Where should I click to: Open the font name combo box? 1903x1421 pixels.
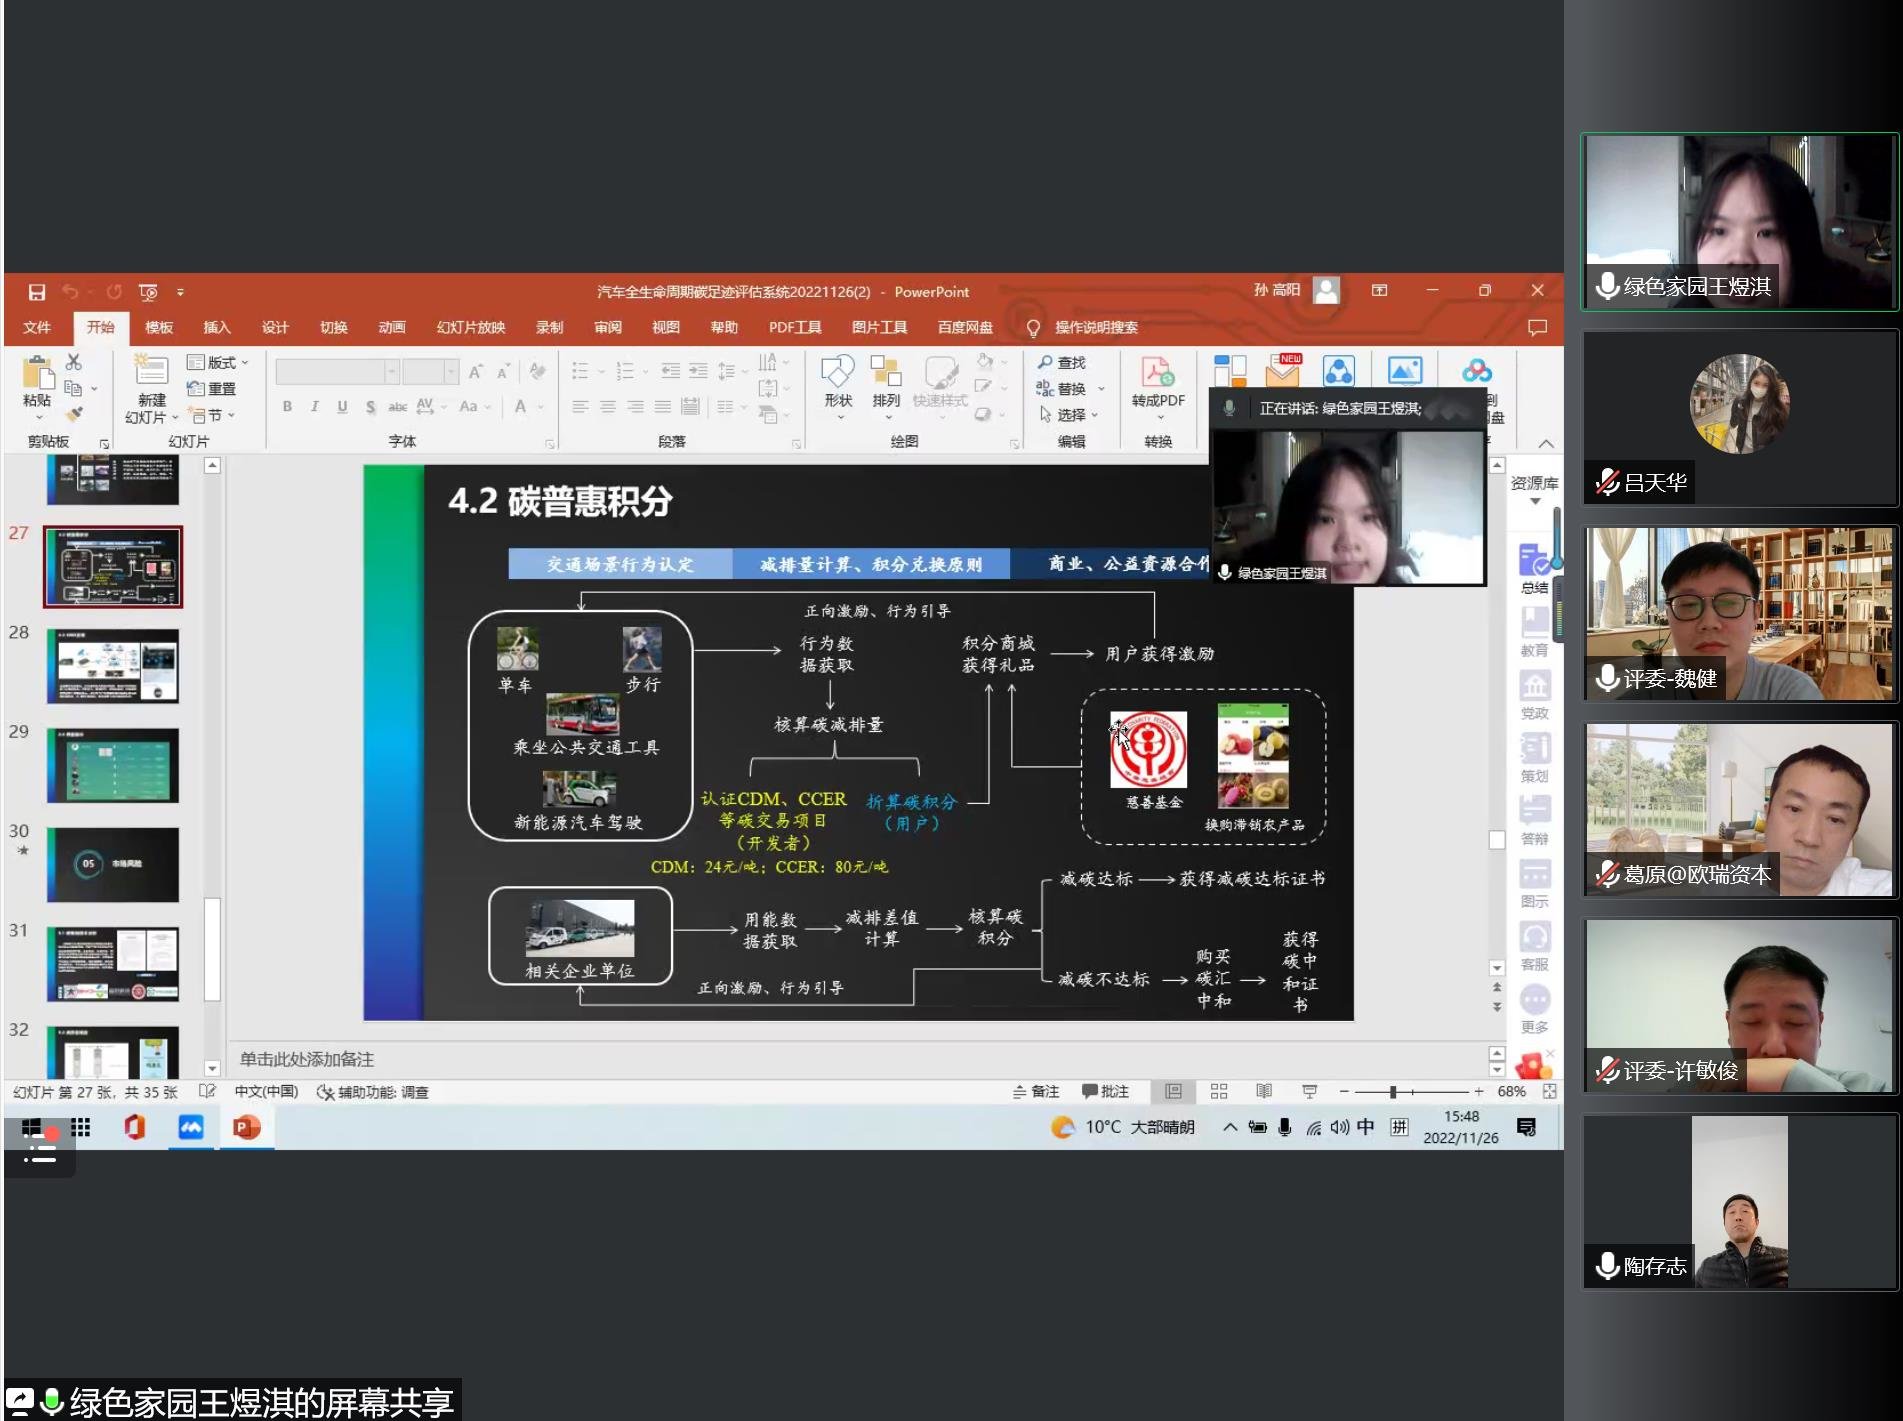click(338, 372)
